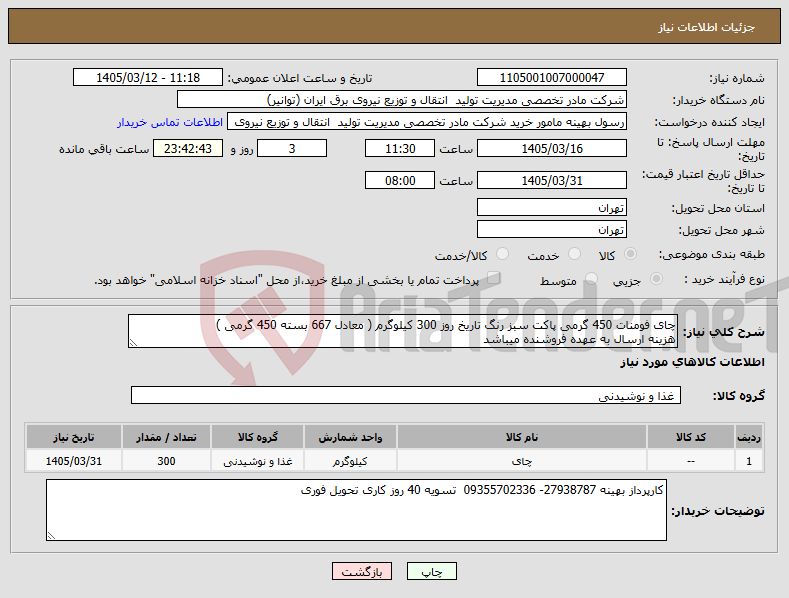Click the غذا و نوشیدنی table cell
The height and width of the screenshot is (598, 789).
click(258, 461)
